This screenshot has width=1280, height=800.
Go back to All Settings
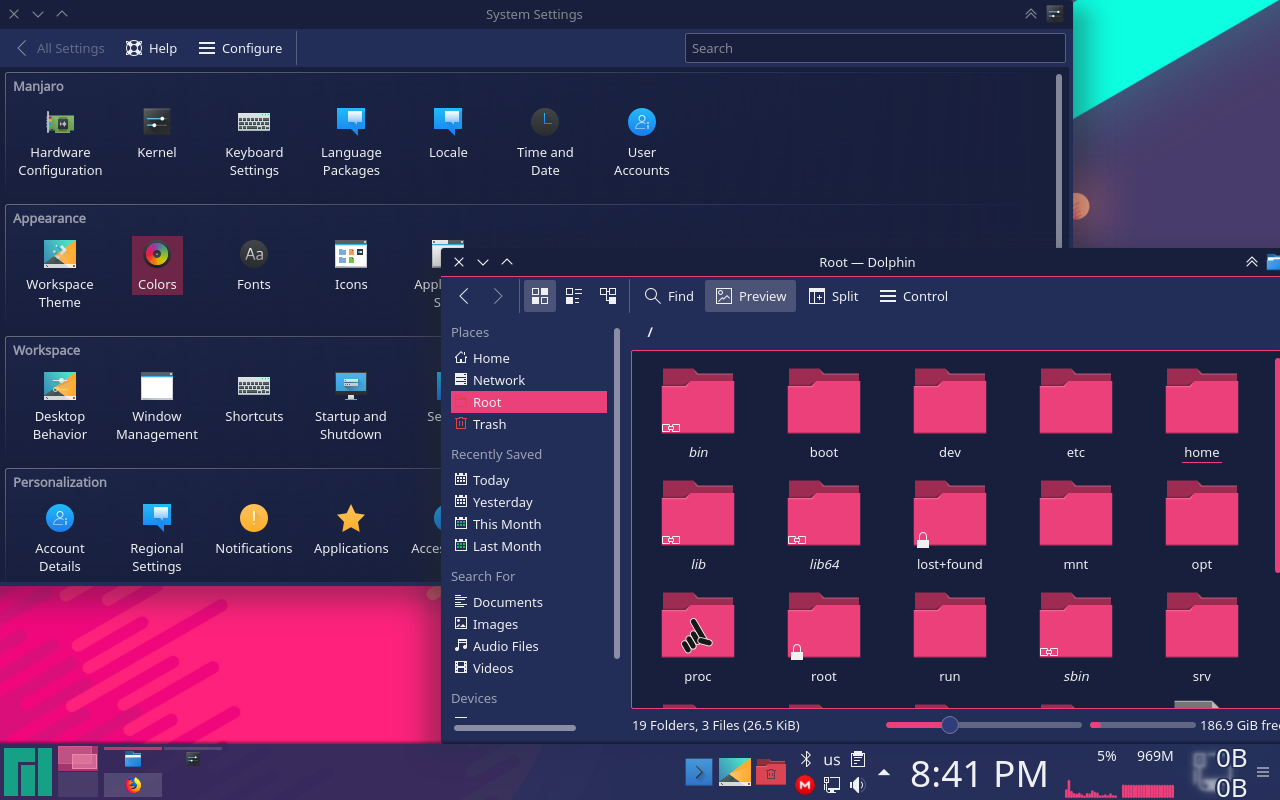tap(60, 48)
